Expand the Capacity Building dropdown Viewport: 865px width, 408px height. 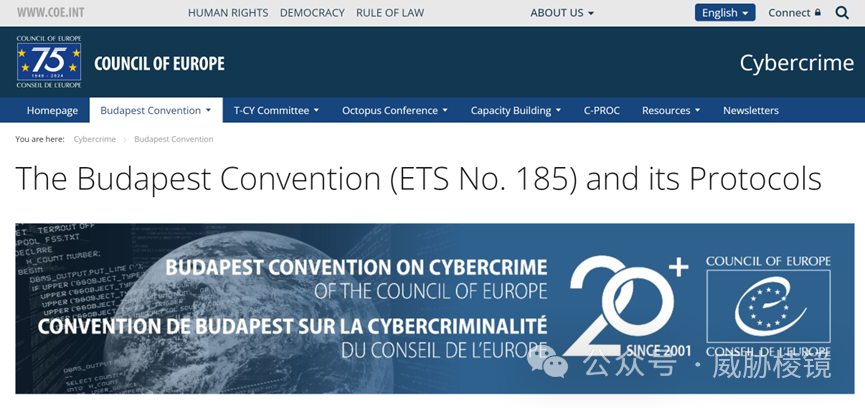click(x=516, y=110)
